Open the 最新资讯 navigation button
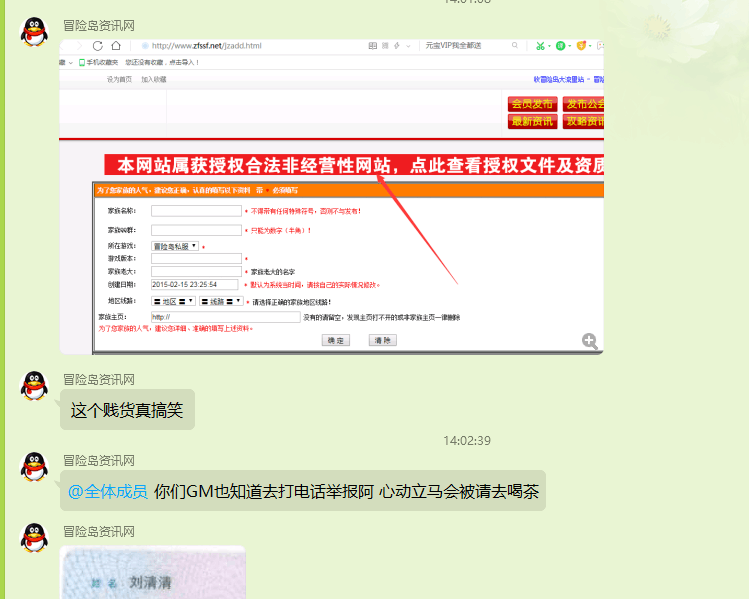749x599 pixels. click(x=532, y=122)
